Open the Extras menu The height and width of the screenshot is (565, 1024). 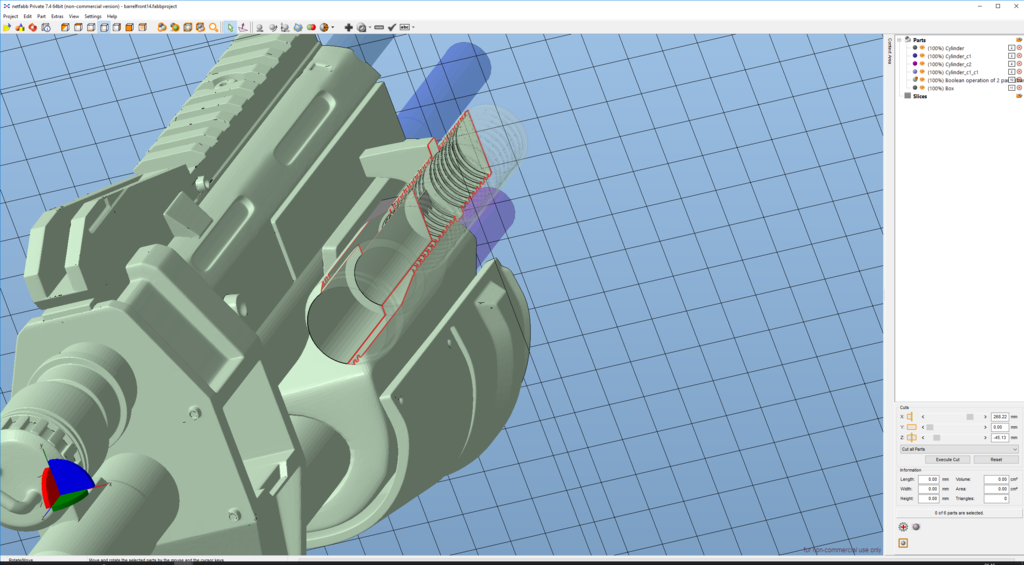coord(57,16)
